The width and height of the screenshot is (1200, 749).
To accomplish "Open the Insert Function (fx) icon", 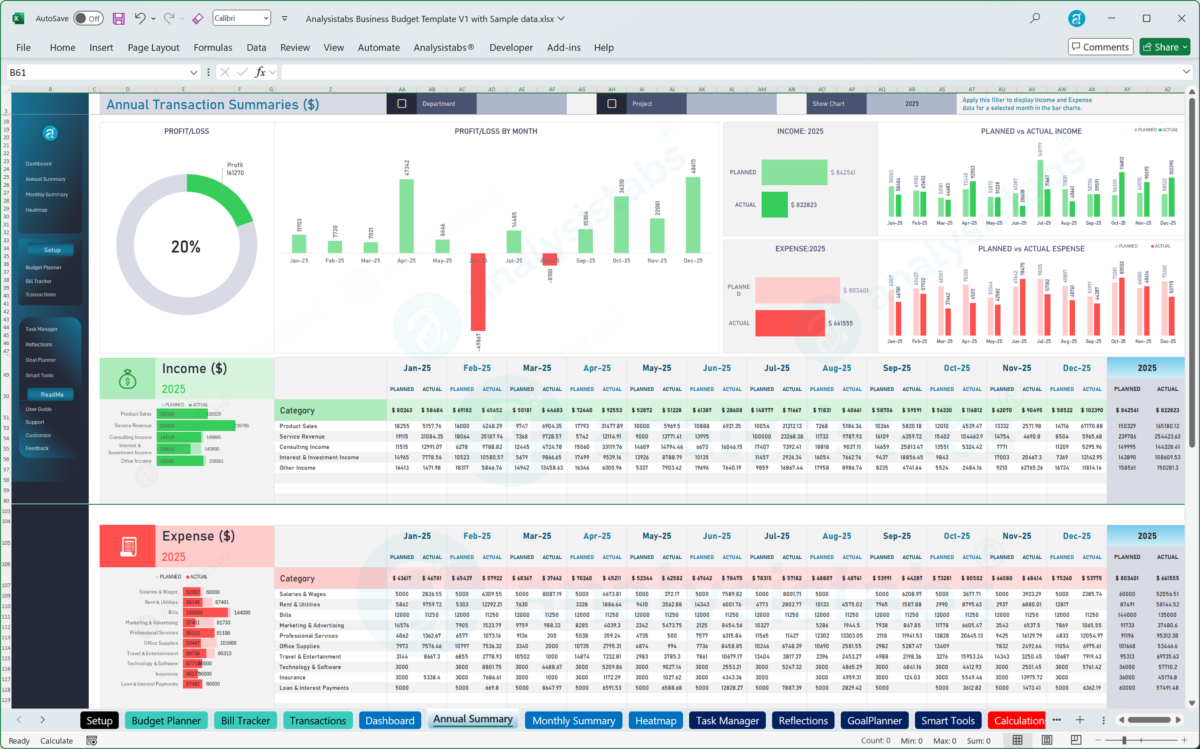I will pos(262,71).
